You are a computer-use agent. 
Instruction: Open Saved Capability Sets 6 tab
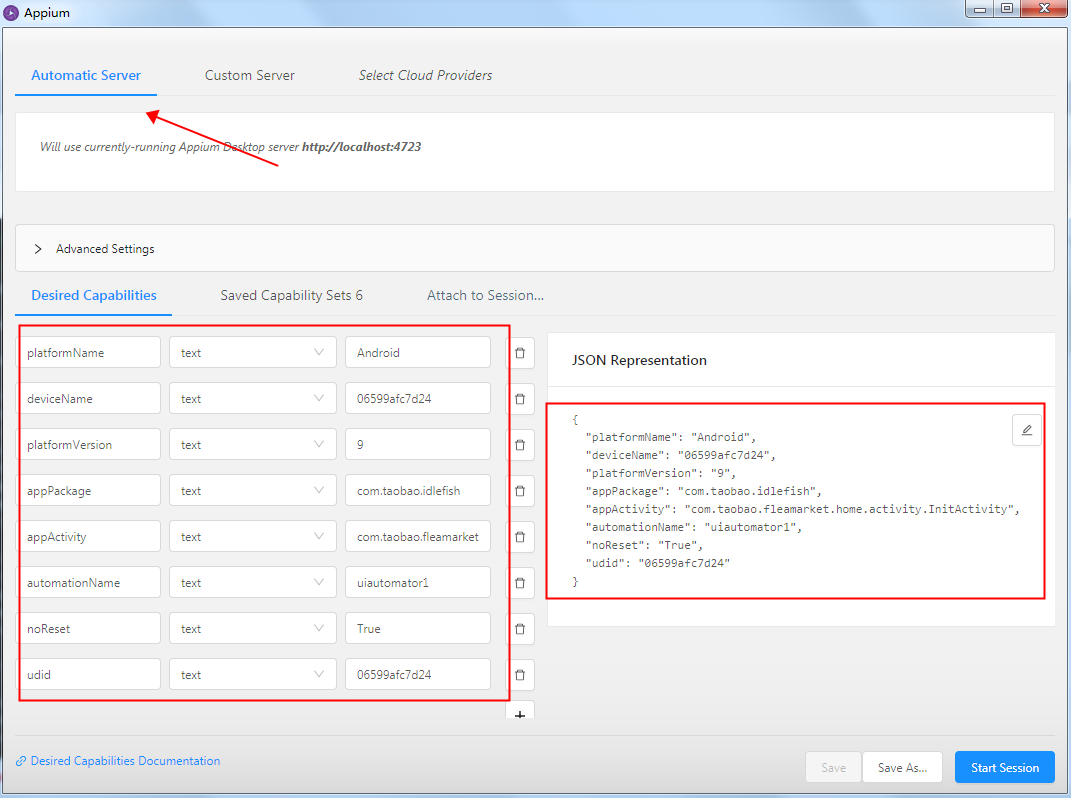(x=292, y=295)
